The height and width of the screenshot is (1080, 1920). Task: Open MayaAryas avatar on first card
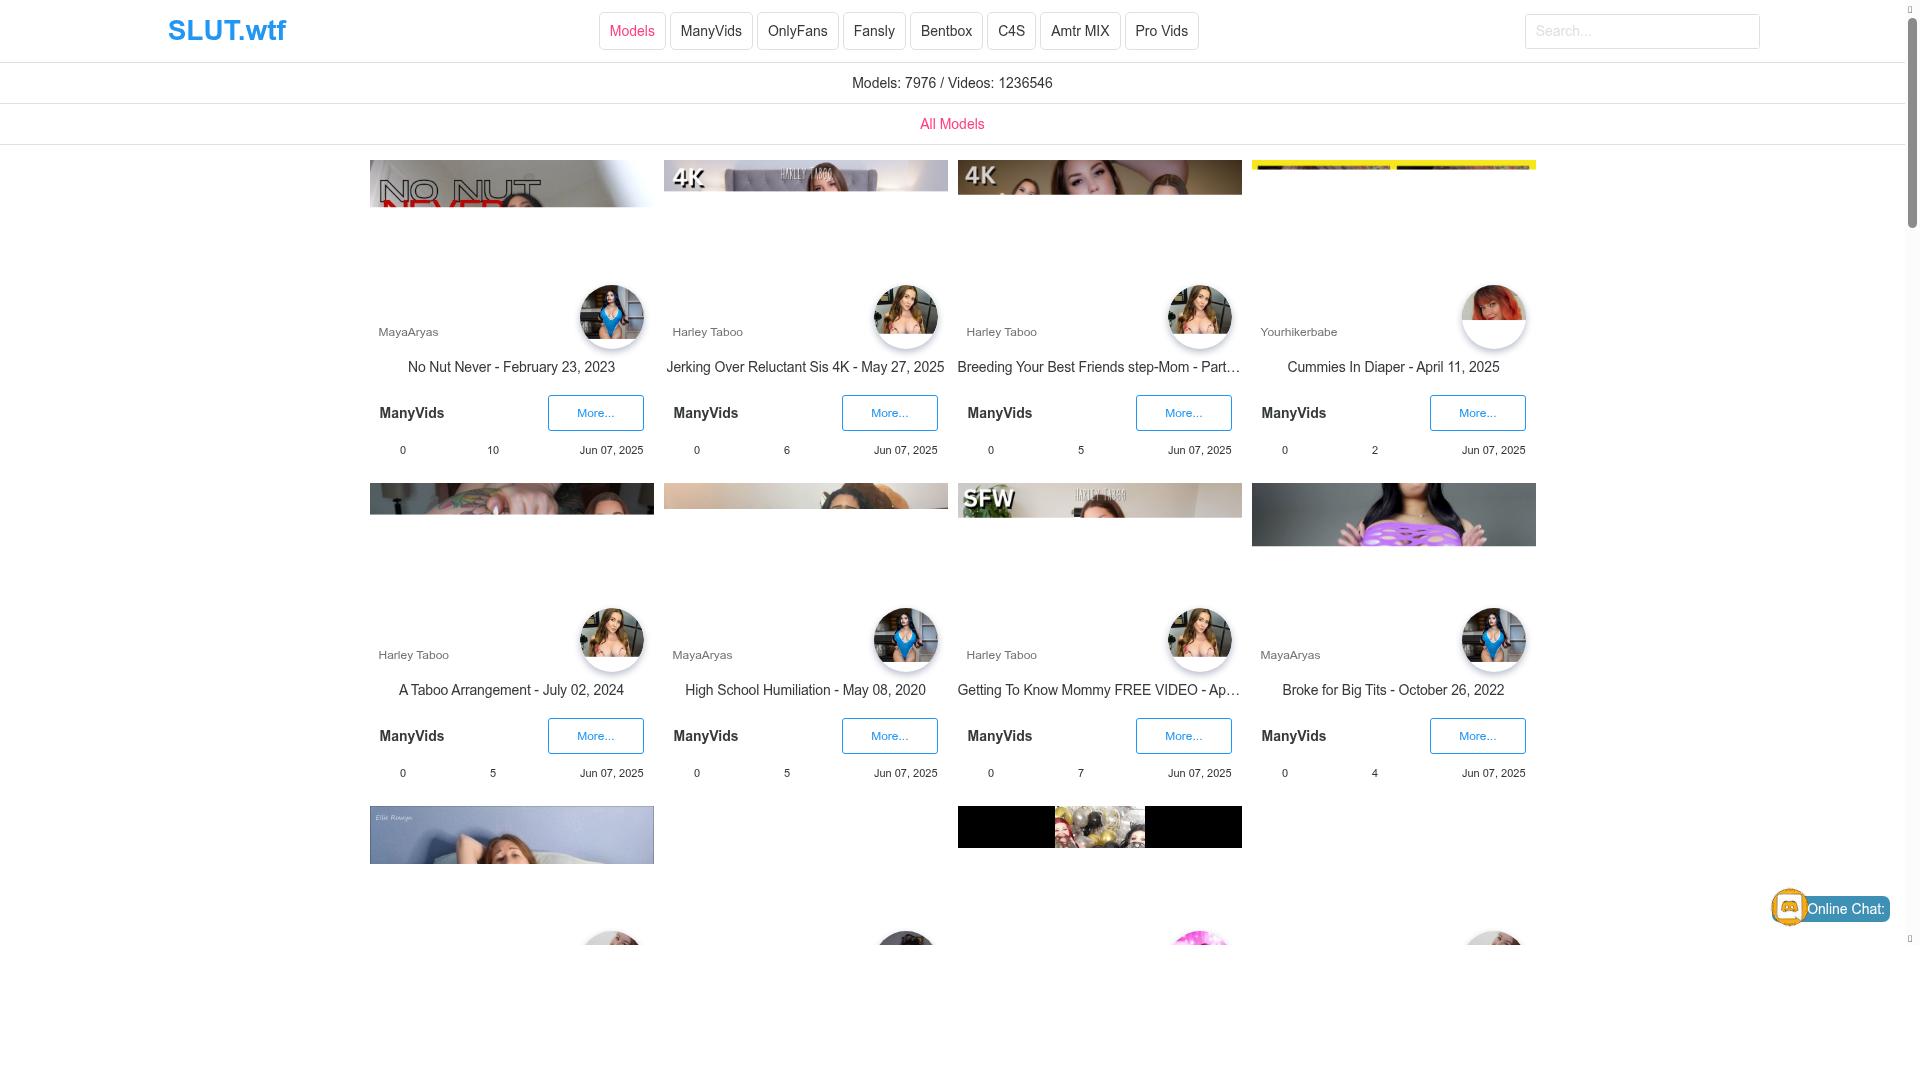click(x=612, y=317)
